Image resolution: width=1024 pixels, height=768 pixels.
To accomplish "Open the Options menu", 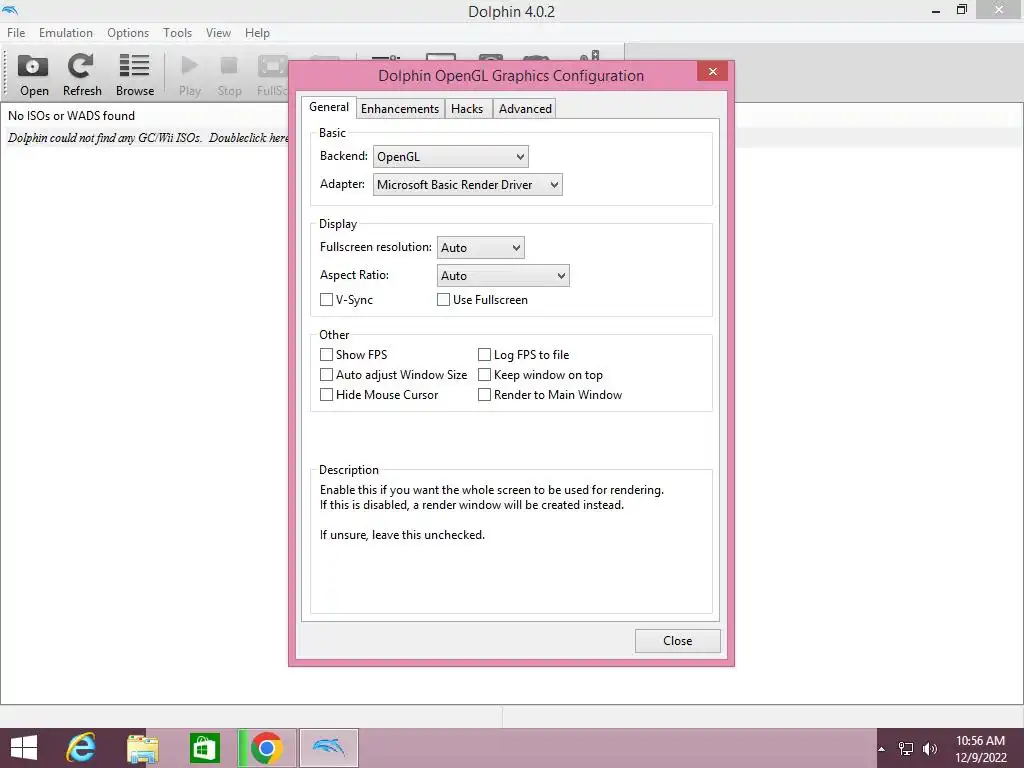I will tap(128, 33).
